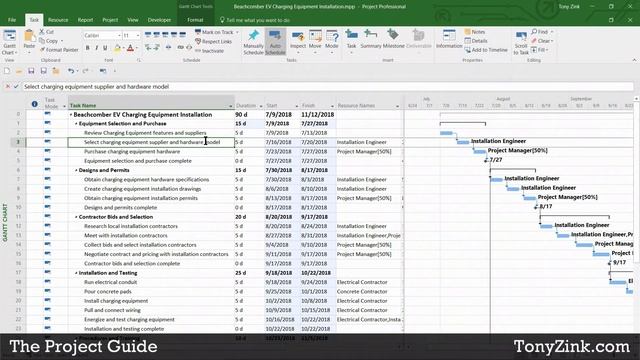Collapse the Designs and Permits summary task
Screen dimensions: 640x360
coord(76,170)
